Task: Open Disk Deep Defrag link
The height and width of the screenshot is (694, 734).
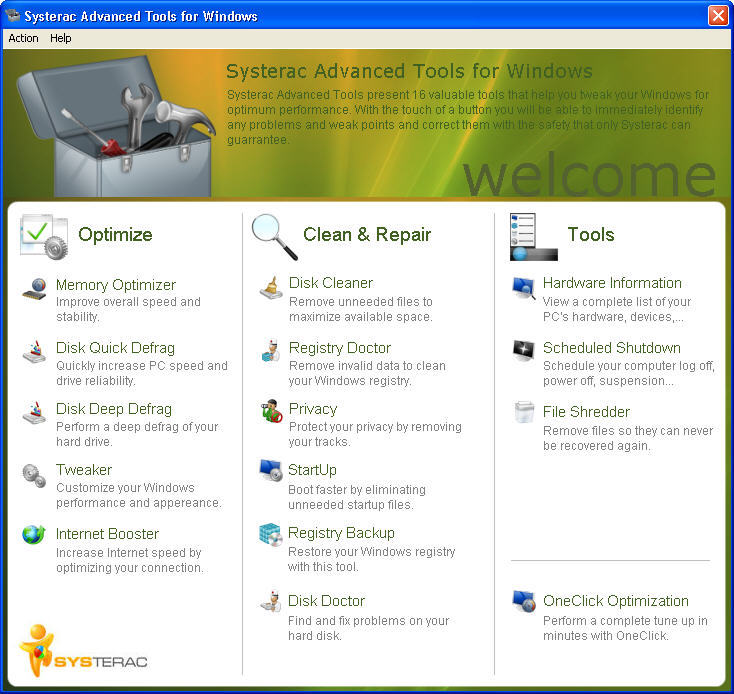Action: 114,409
